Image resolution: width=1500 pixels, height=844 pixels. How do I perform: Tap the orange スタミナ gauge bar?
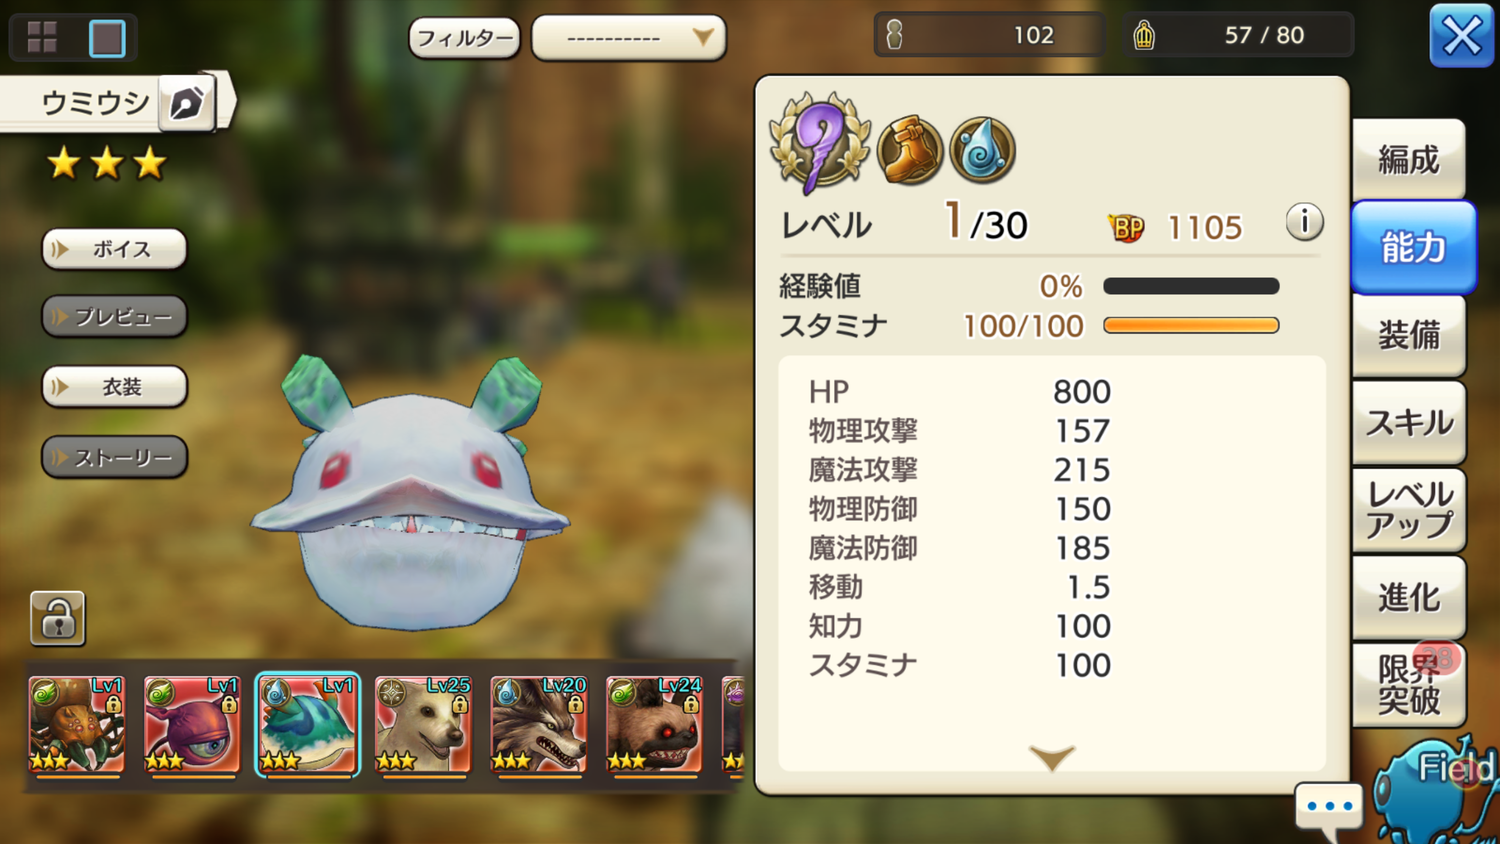tap(1191, 325)
